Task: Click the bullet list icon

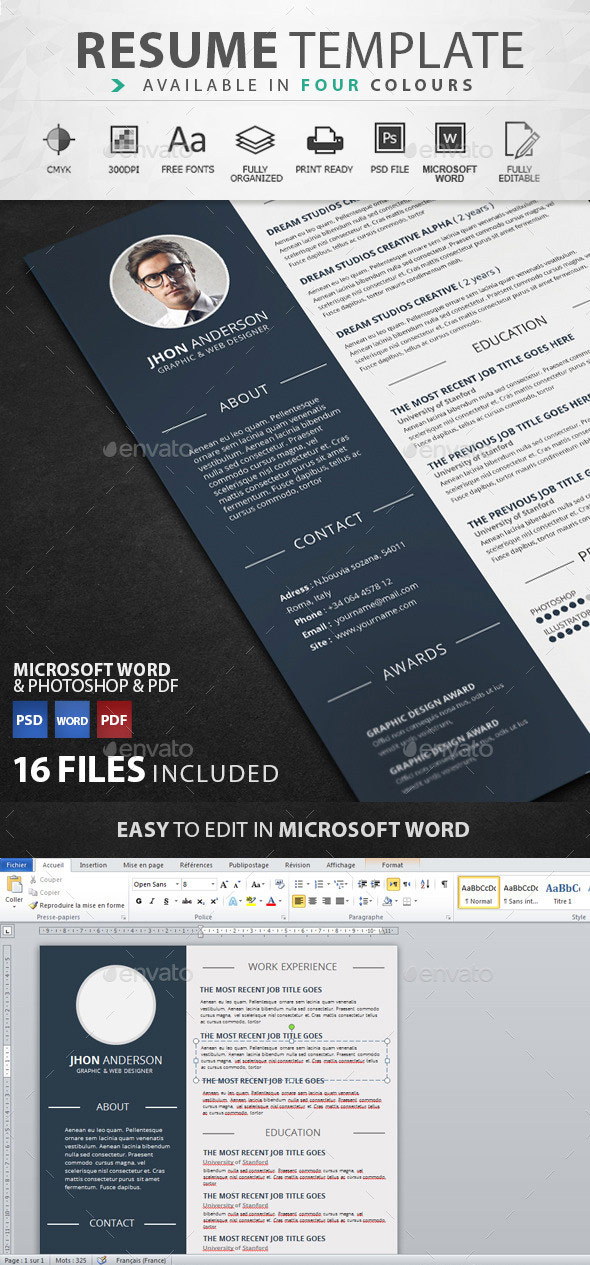Action: pyautogui.click(x=299, y=884)
